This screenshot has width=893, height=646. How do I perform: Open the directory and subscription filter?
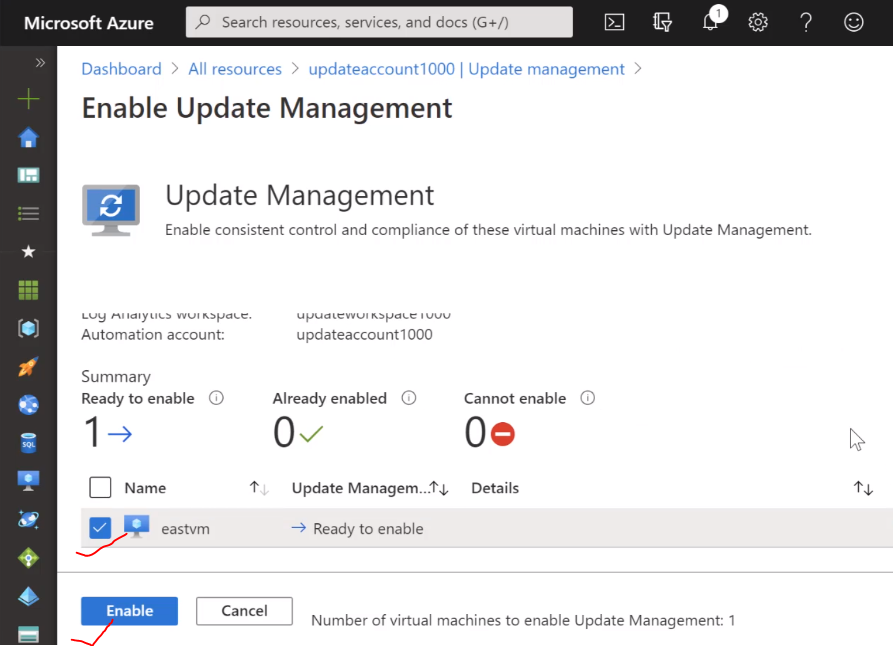tap(662, 21)
